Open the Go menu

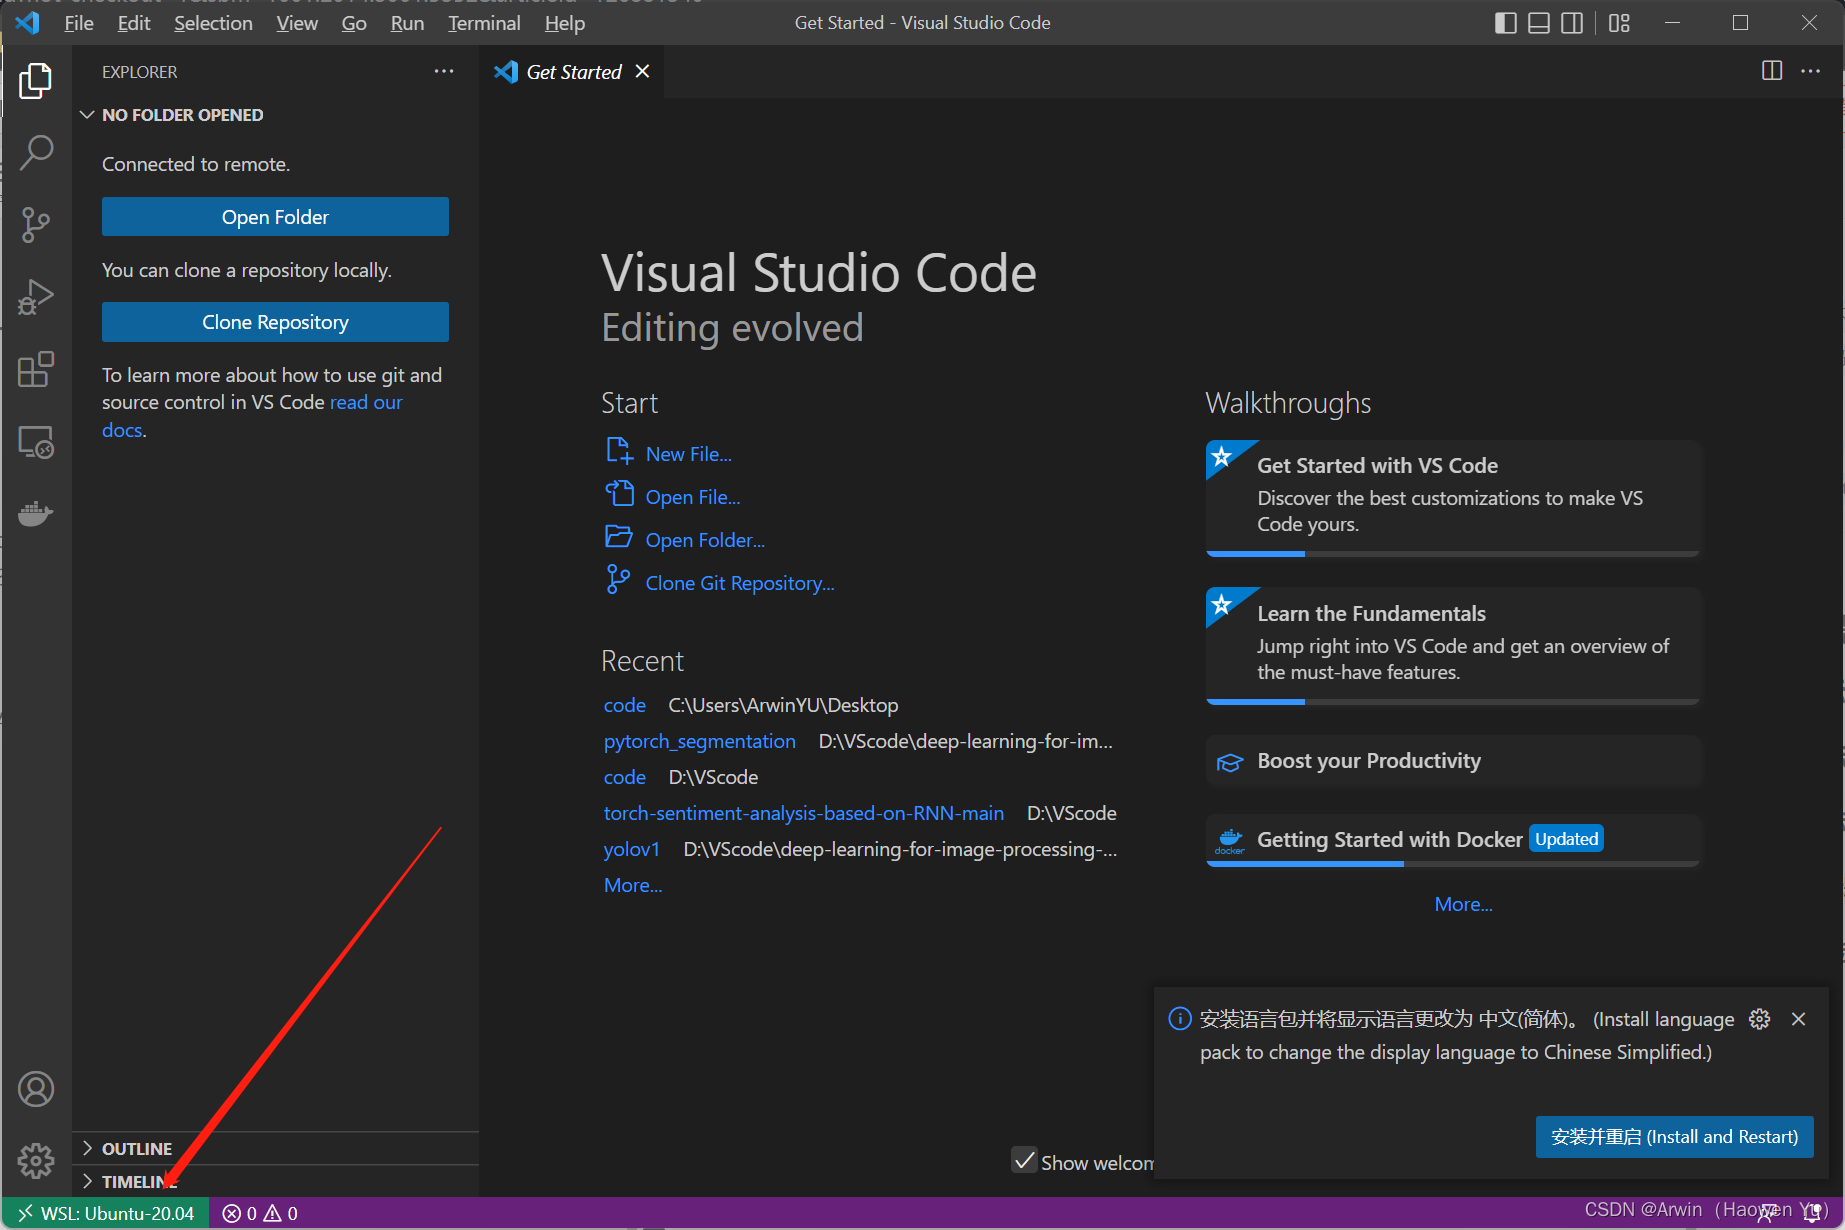click(354, 23)
